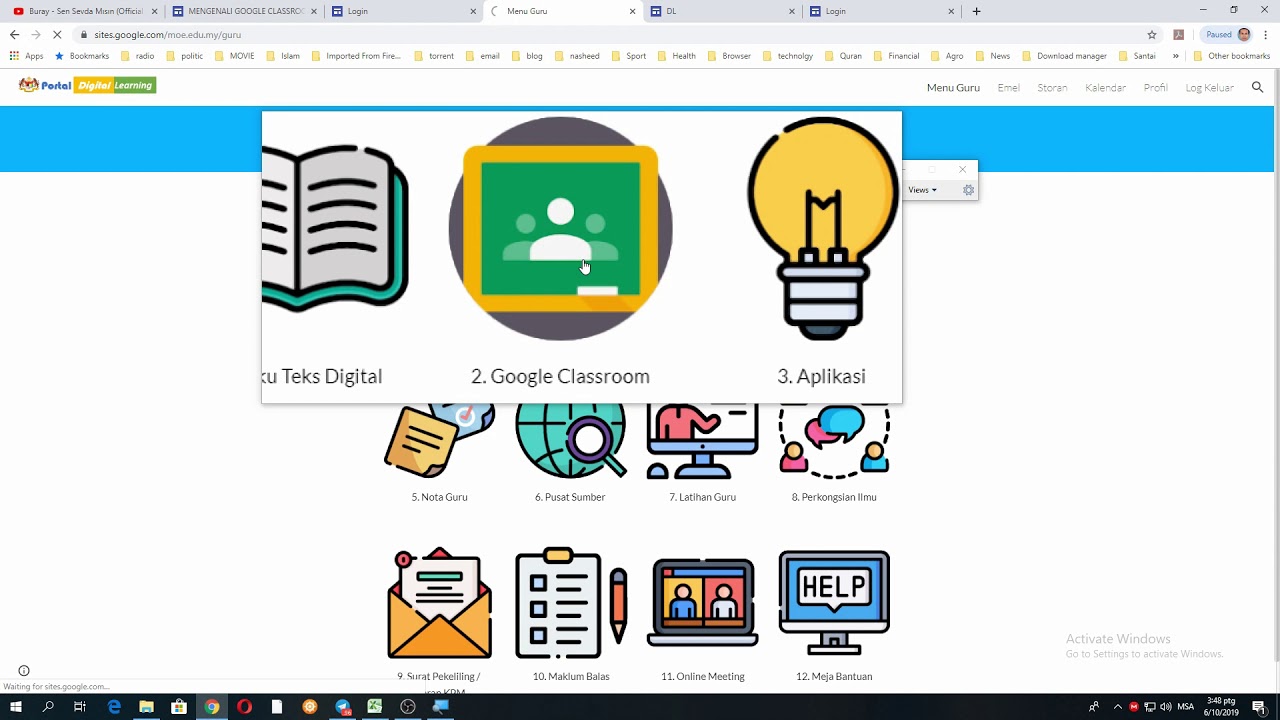Show hidden system tray icons
Screen dimensions: 1280x720
click(1117, 707)
